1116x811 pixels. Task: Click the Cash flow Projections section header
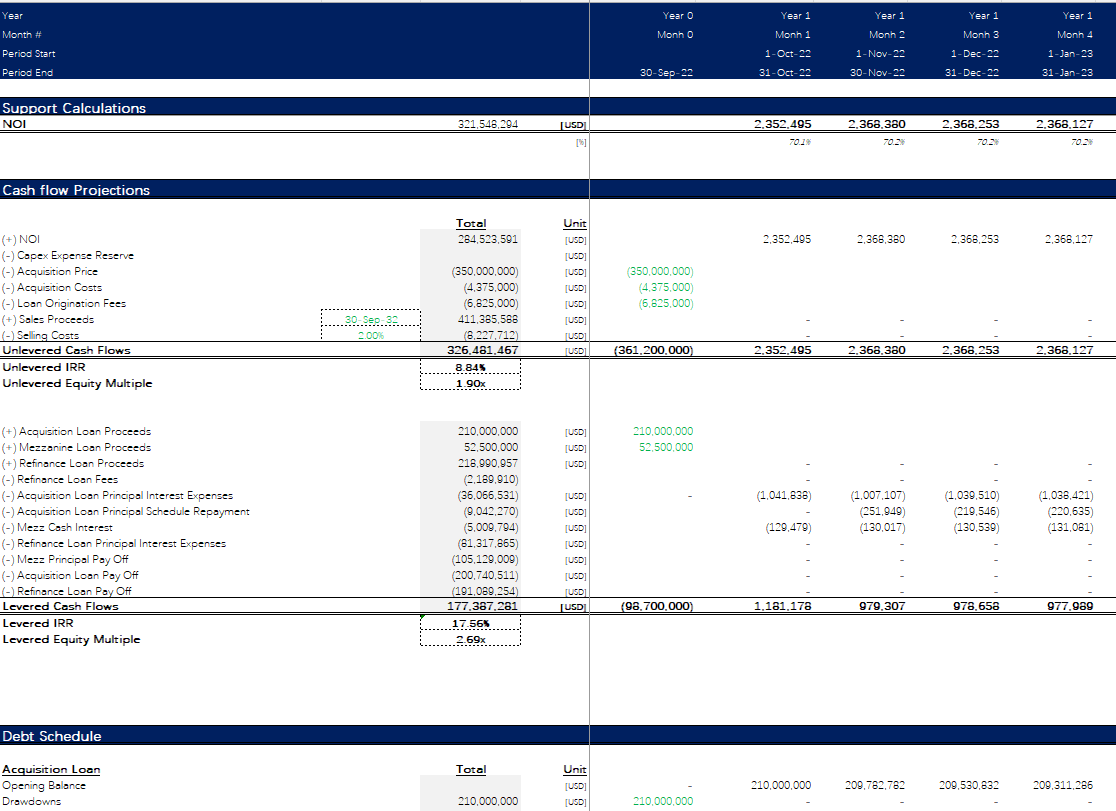(76, 190)
